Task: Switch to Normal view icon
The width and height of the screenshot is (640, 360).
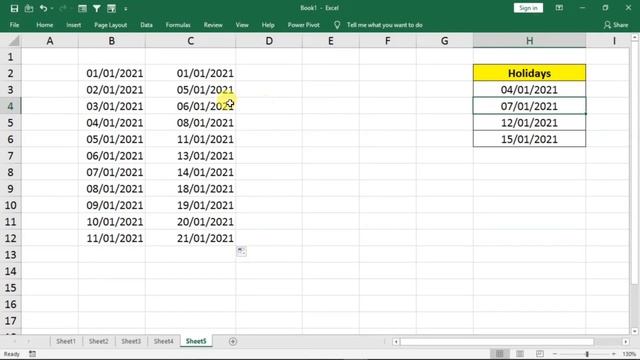Action: coord(500,354)
